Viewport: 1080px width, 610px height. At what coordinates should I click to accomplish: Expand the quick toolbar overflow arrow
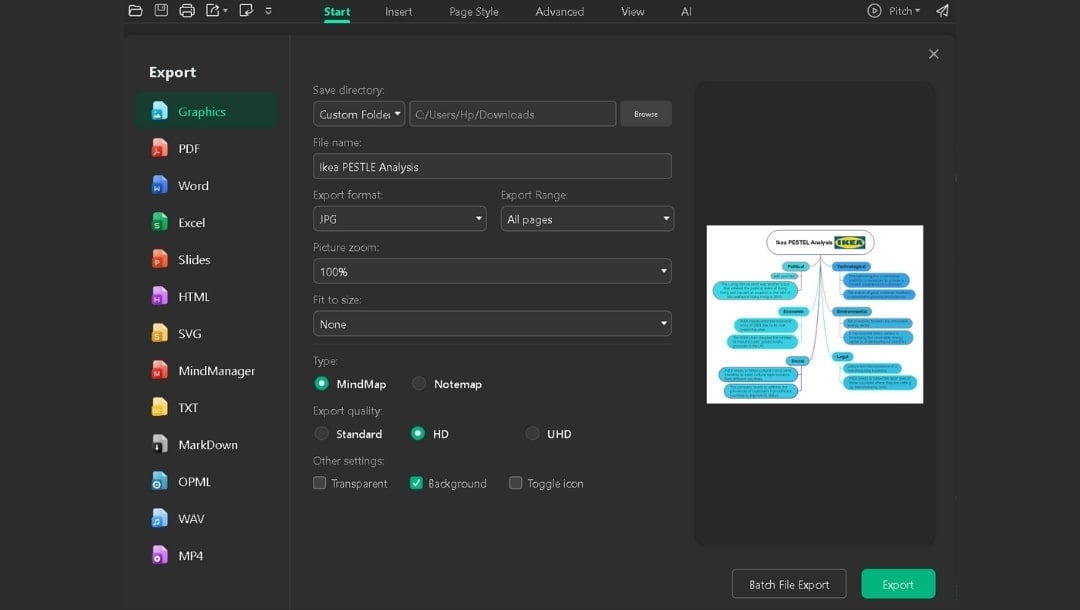[x=269, y=11]
